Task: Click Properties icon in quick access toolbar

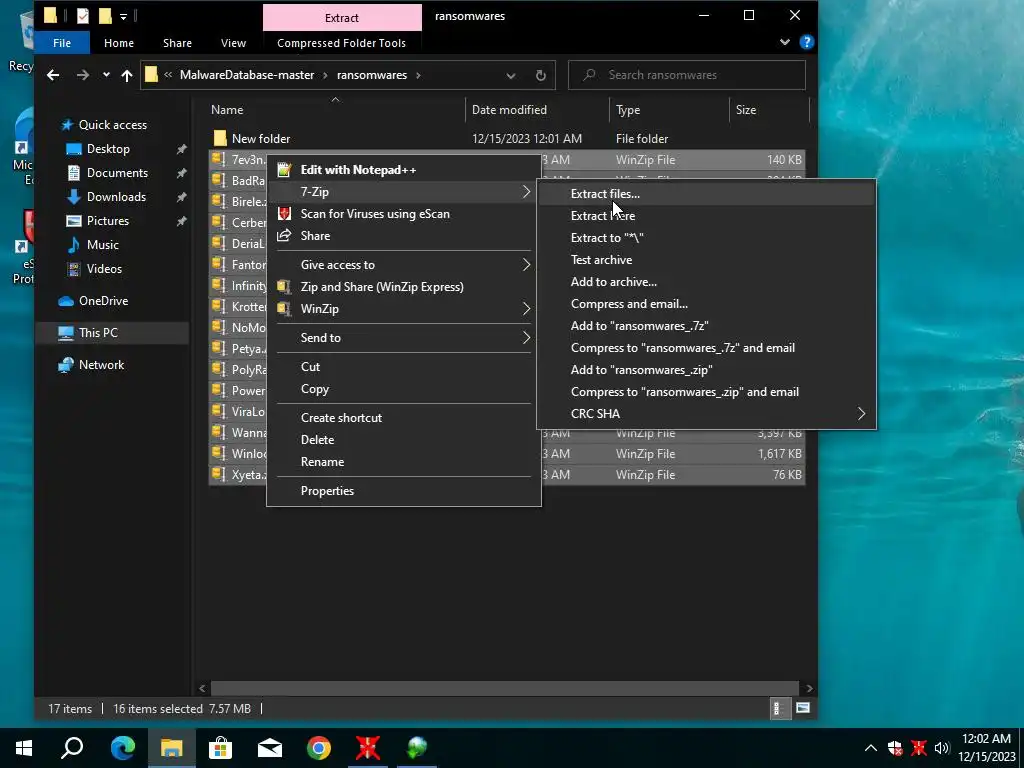Action: (83, 16)
